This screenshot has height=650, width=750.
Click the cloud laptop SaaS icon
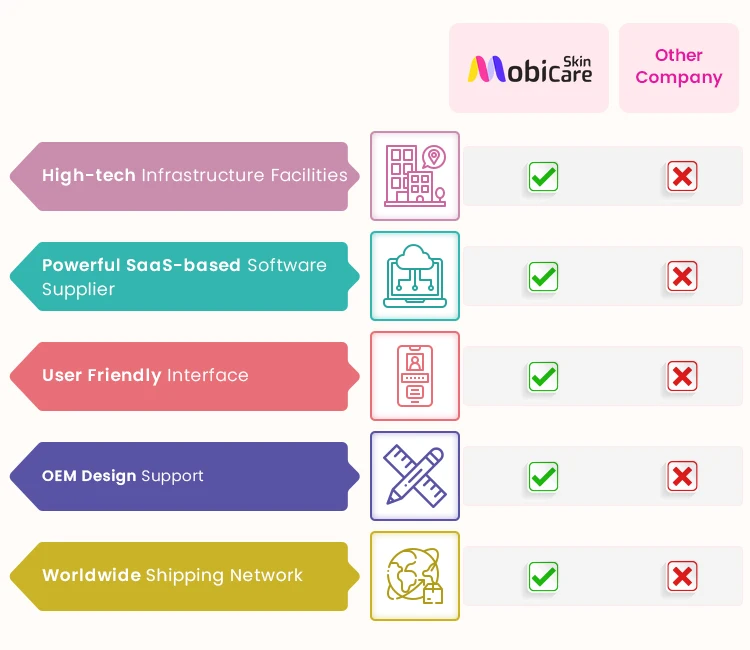point(415,276)
